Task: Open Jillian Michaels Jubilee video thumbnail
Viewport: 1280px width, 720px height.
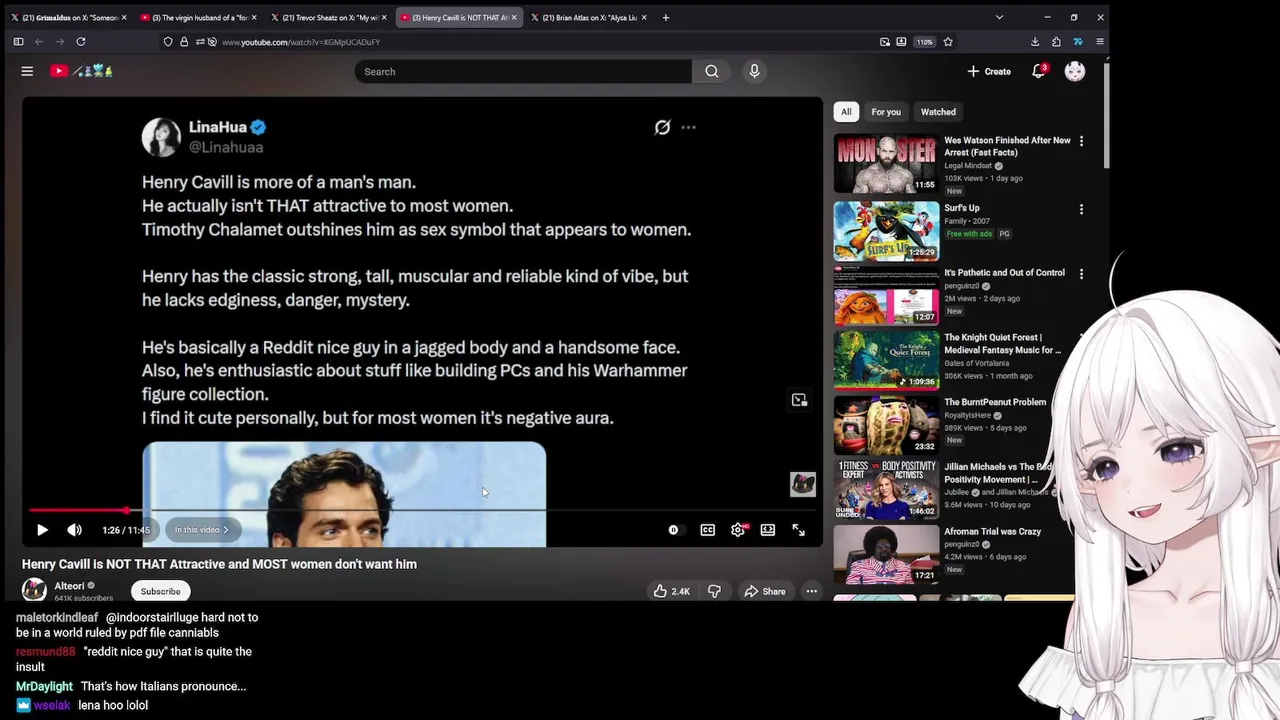Action: click(886, 490)
